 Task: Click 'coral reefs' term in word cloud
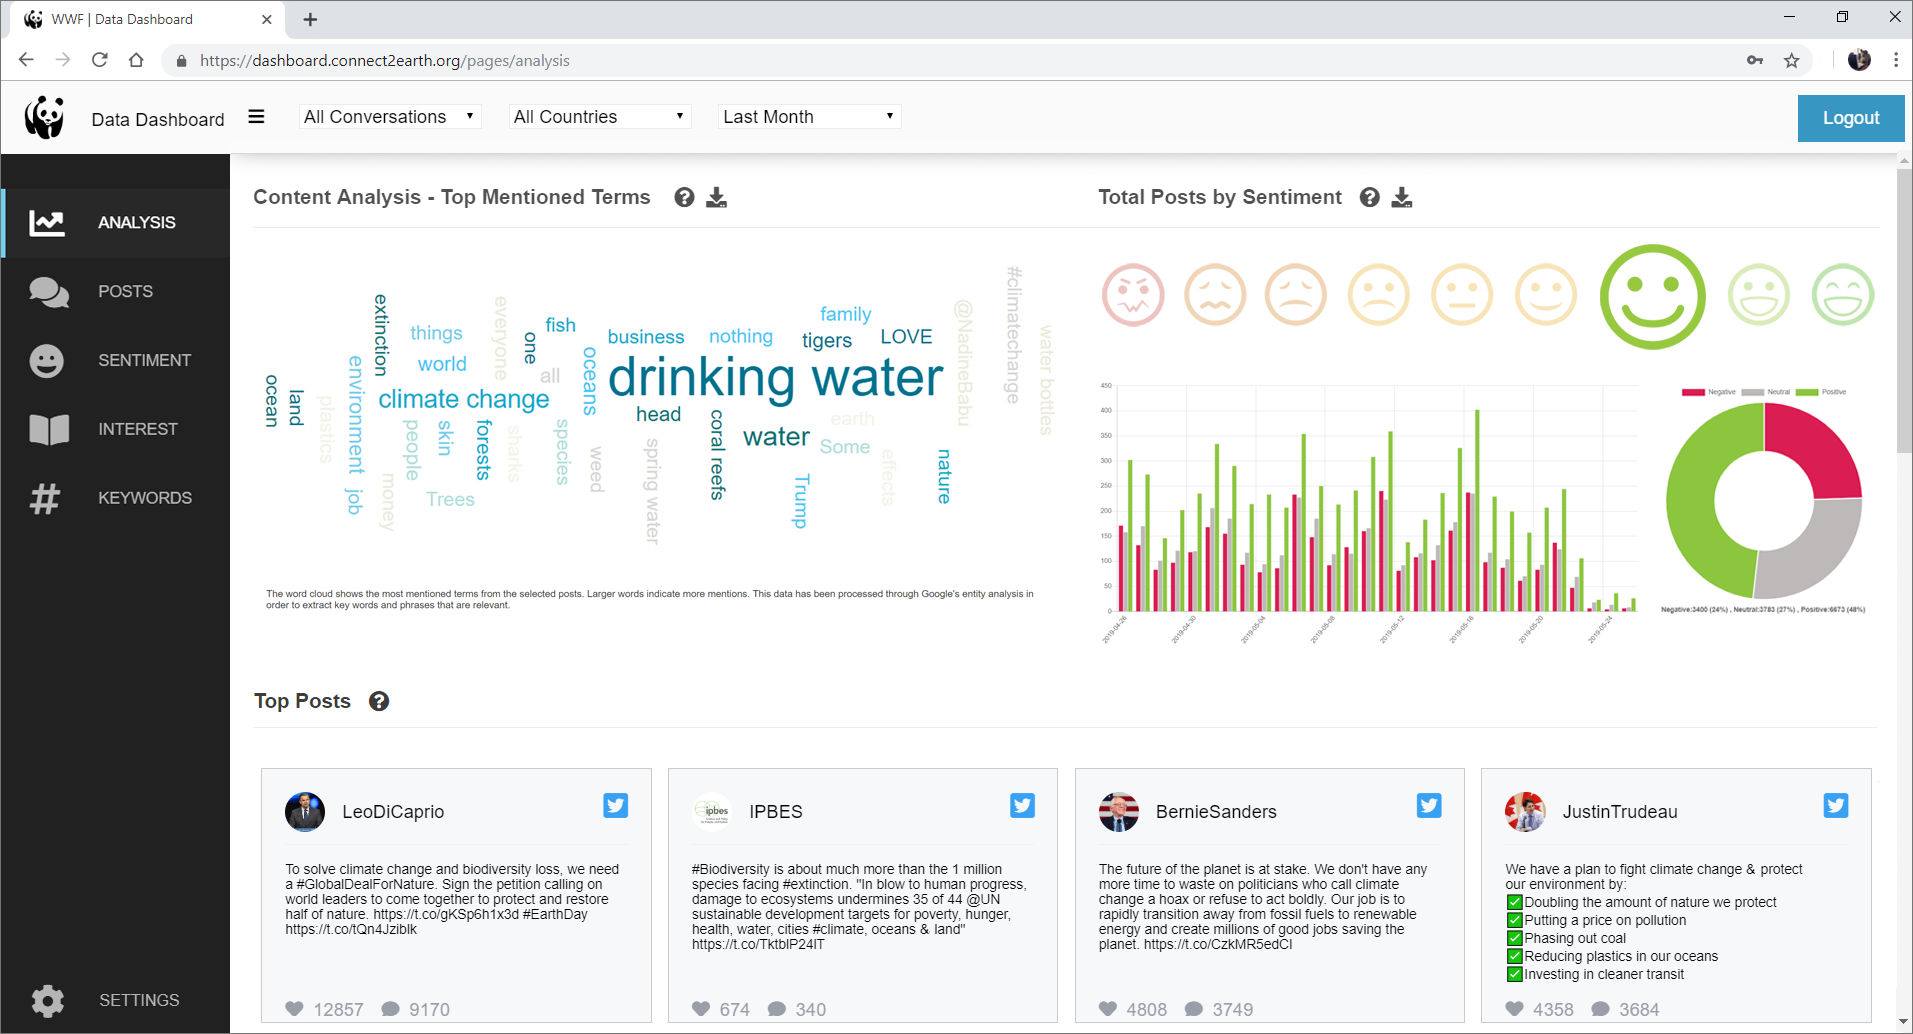pyautogui.click(x=717, y=454)
